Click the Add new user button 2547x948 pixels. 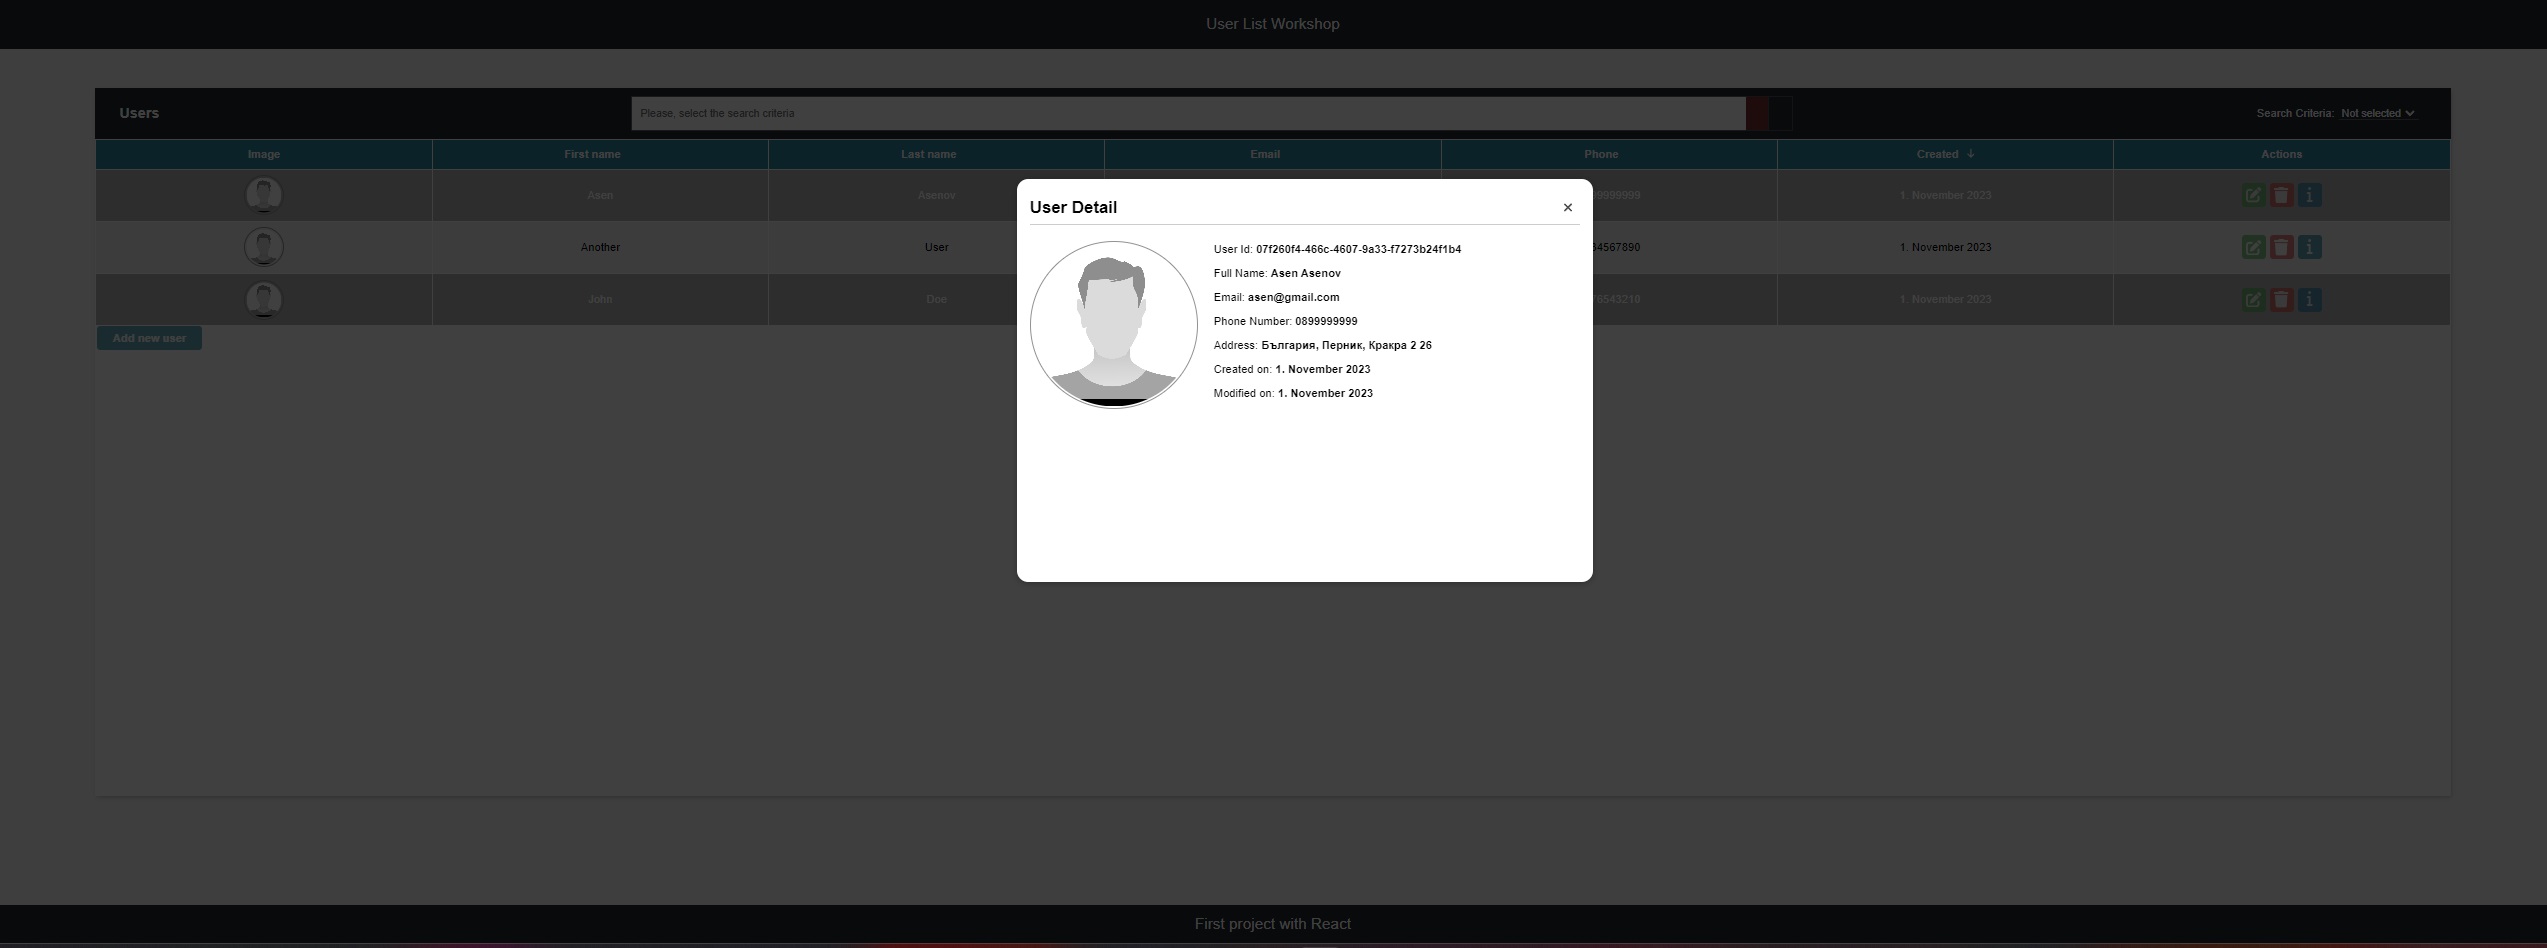149,338
